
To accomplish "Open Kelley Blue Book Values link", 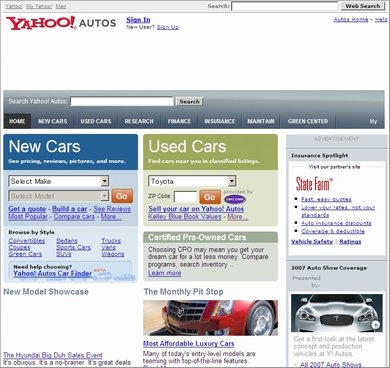I will coord(185,217).
